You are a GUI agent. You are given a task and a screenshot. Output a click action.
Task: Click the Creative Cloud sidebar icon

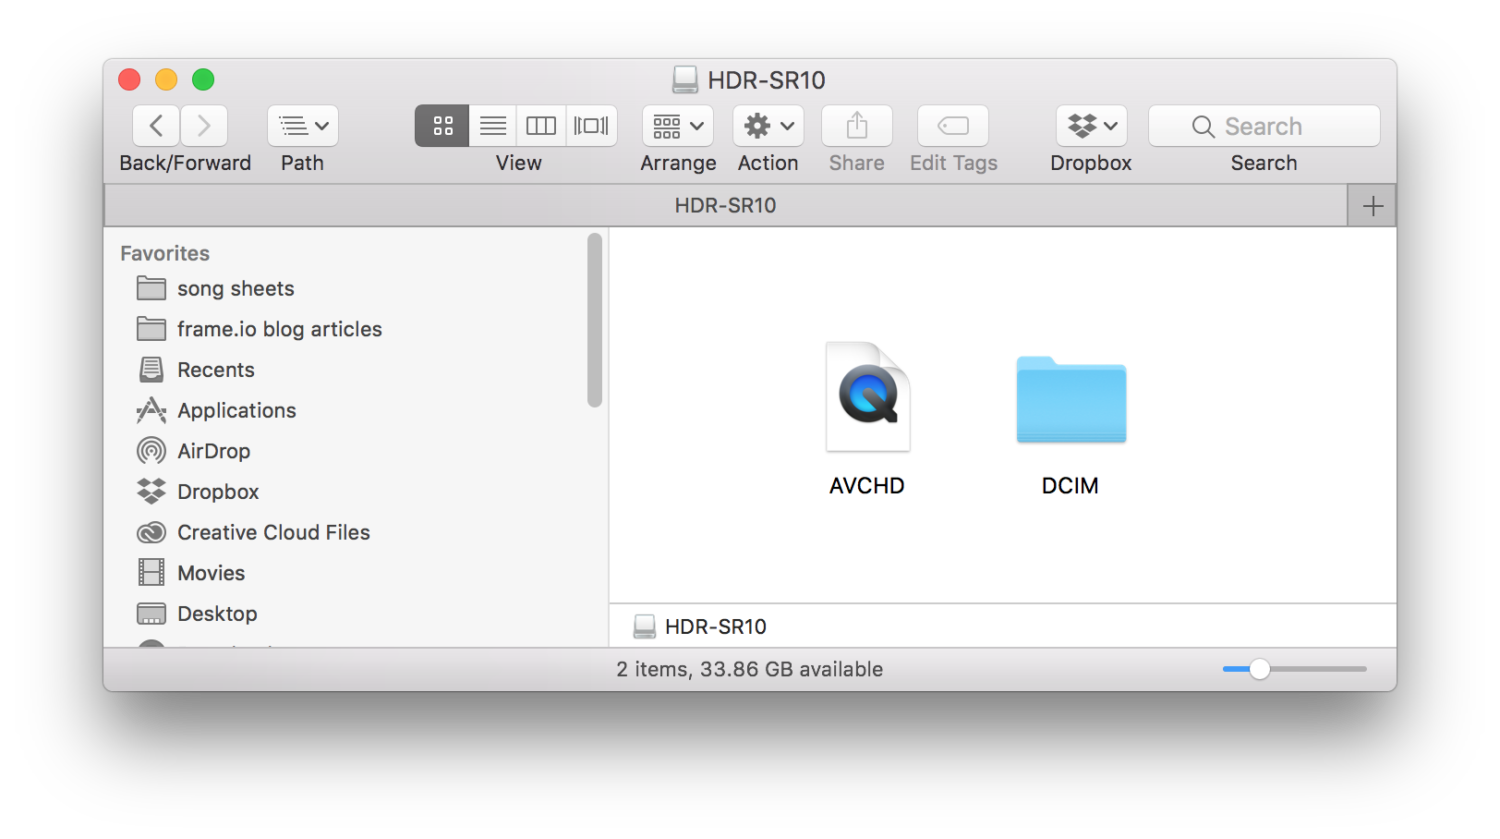pos(151,533)
